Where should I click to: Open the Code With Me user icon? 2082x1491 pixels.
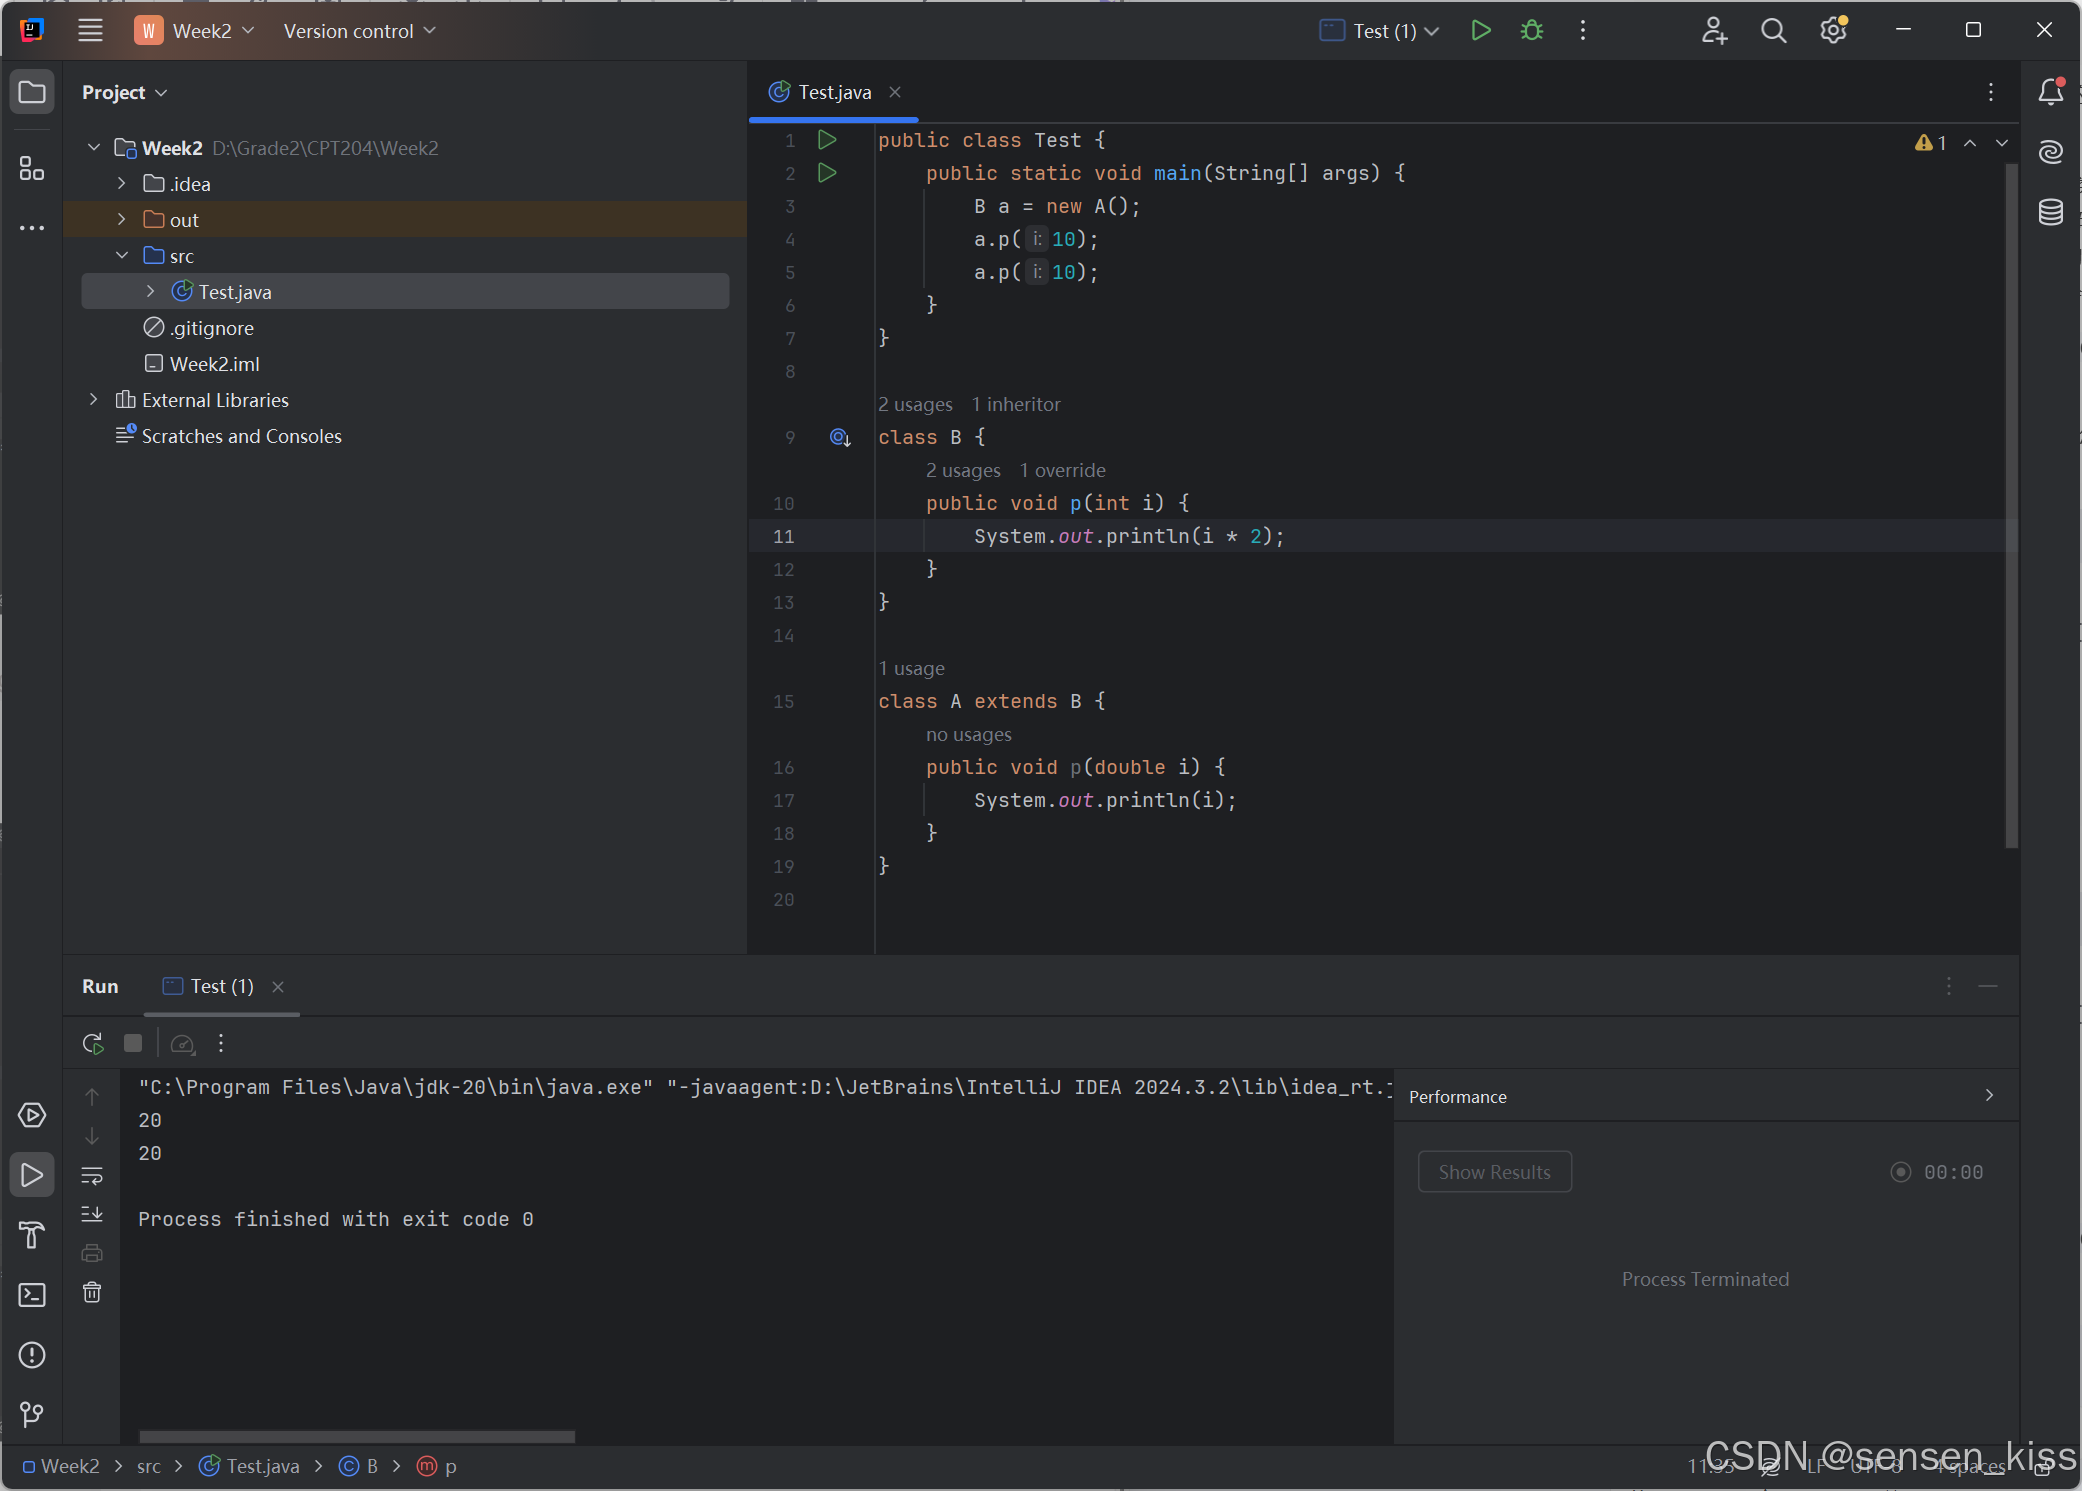(x=1714, y=30)
